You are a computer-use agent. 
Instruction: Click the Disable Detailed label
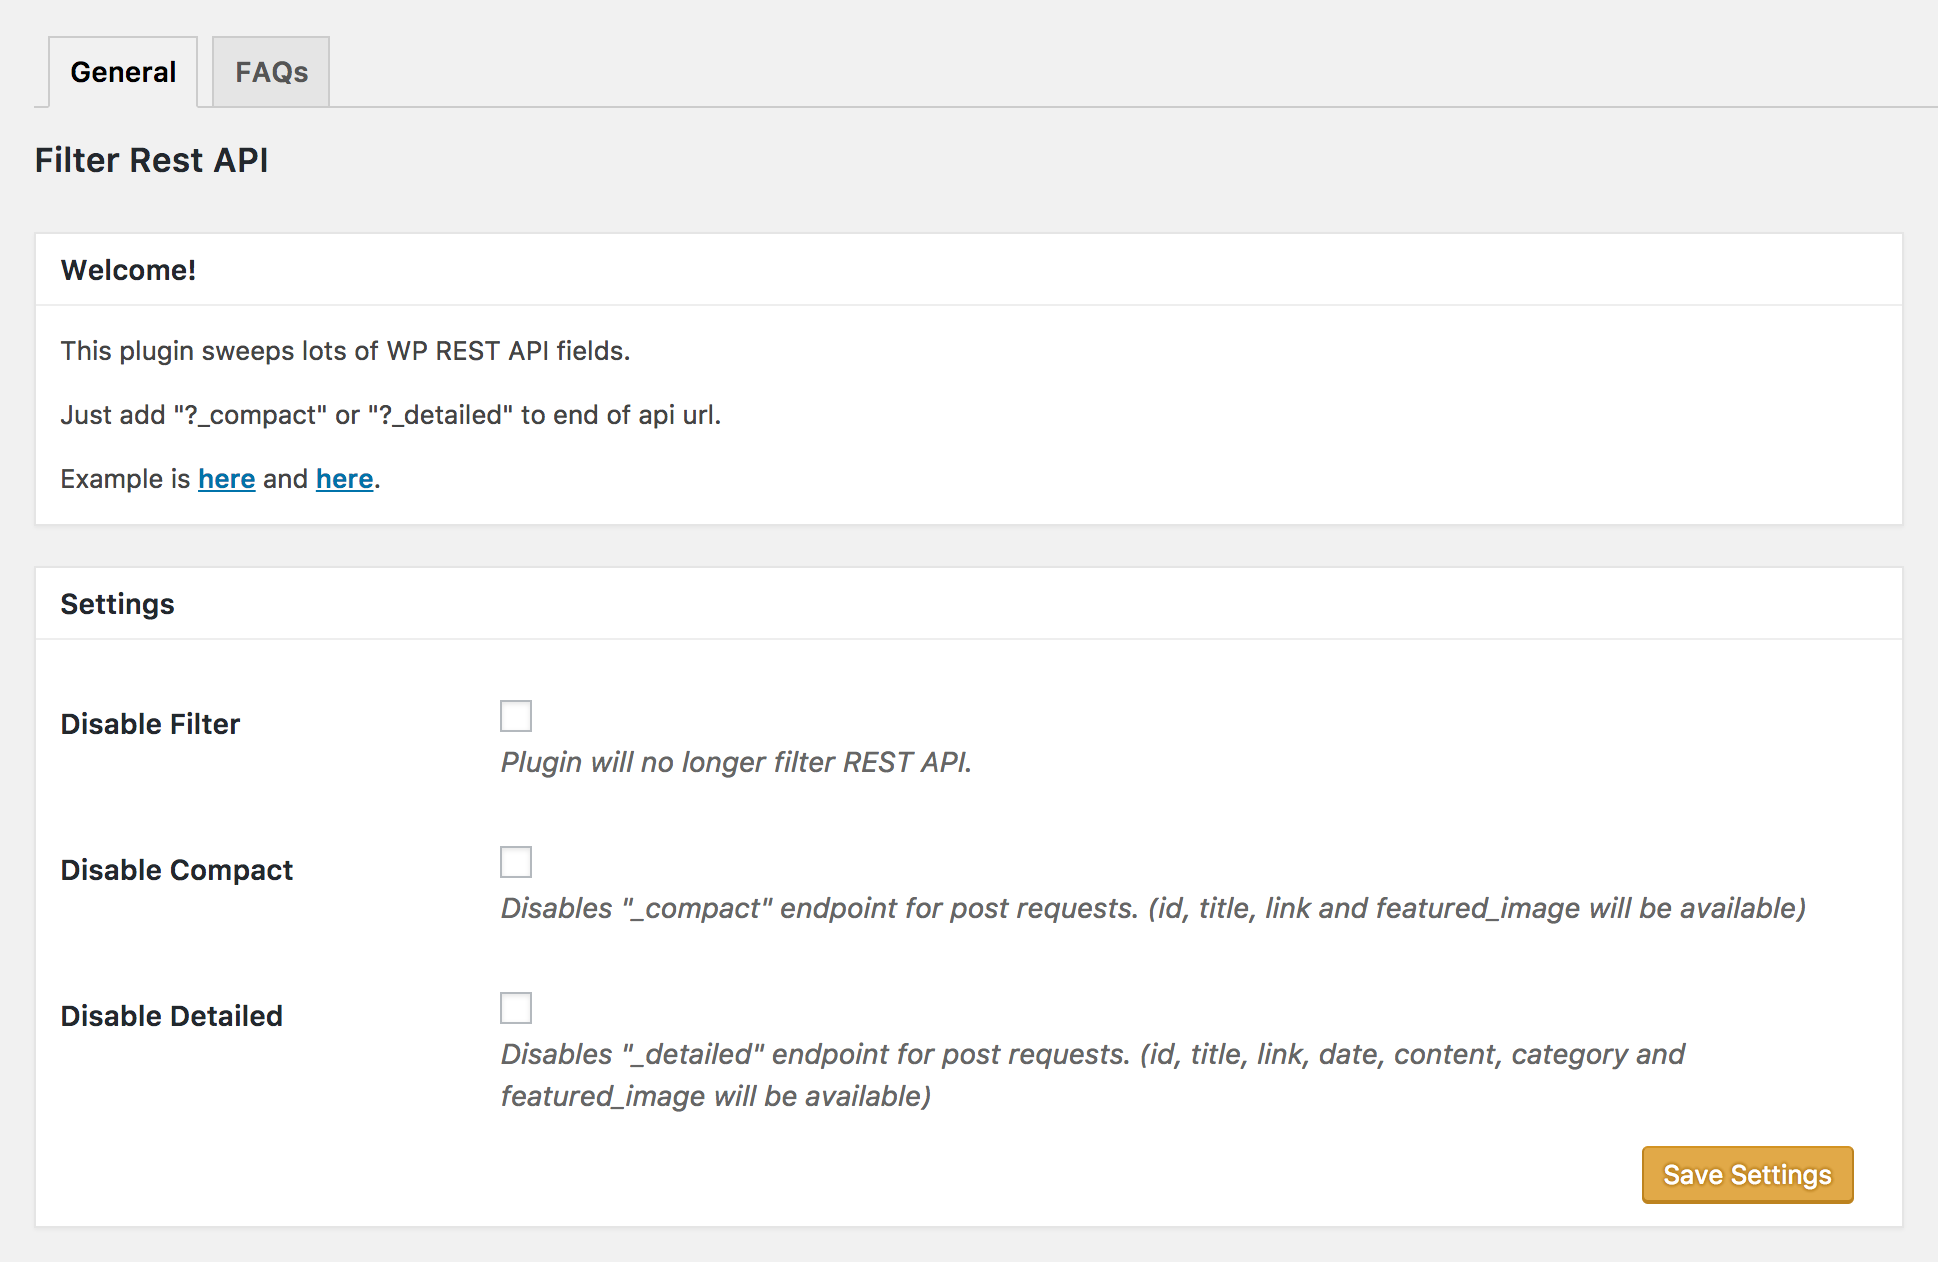pos(172,1016)
